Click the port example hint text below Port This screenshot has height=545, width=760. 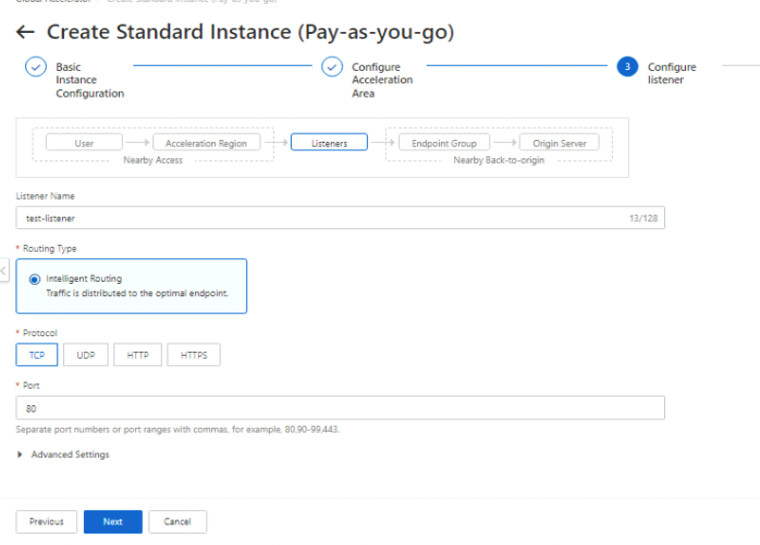coord(177,430)
